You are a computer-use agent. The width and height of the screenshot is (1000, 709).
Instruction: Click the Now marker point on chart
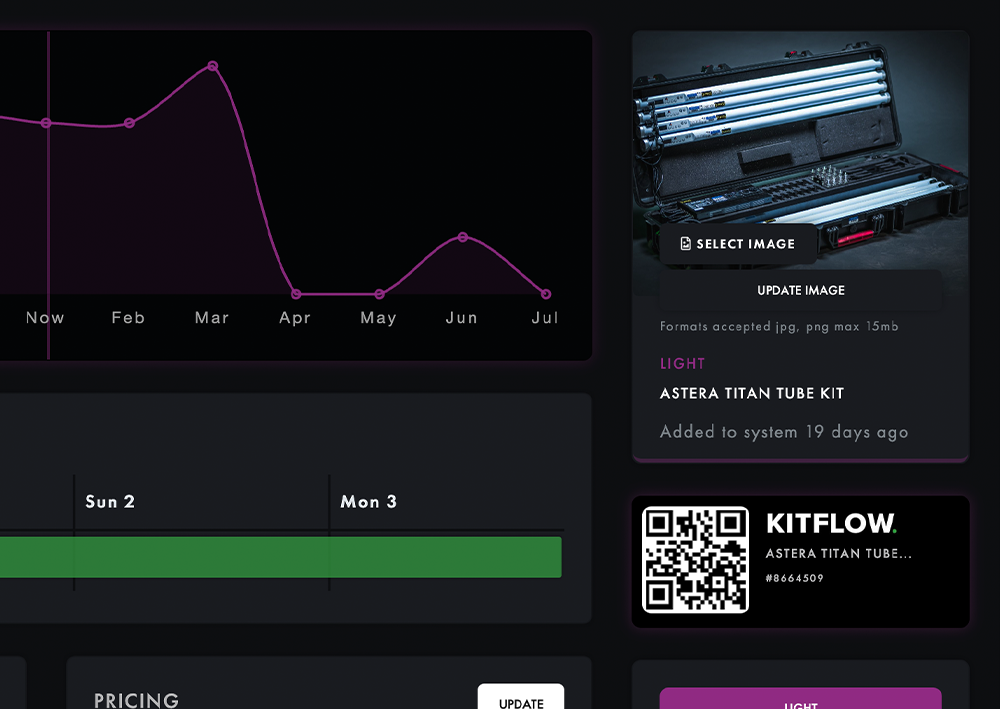pos(46,123)
